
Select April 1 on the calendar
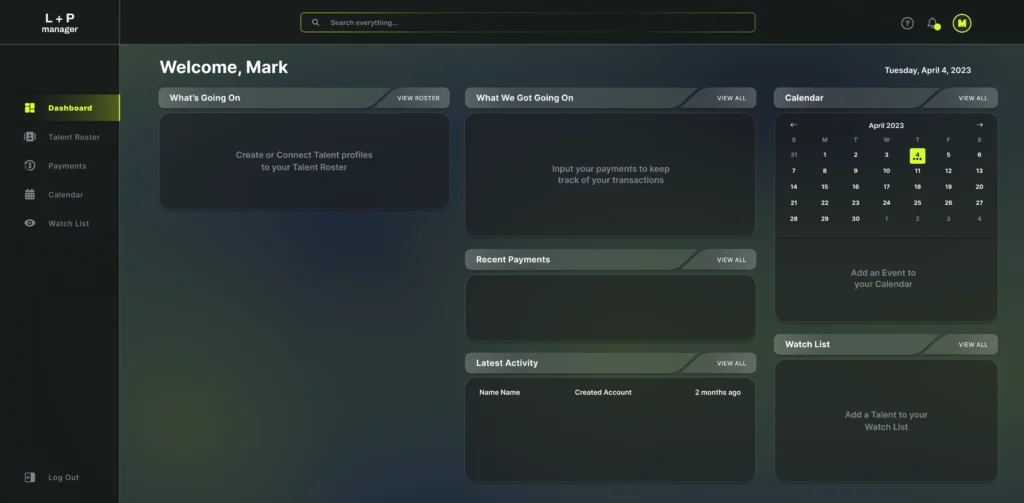[x=825, y=155]
